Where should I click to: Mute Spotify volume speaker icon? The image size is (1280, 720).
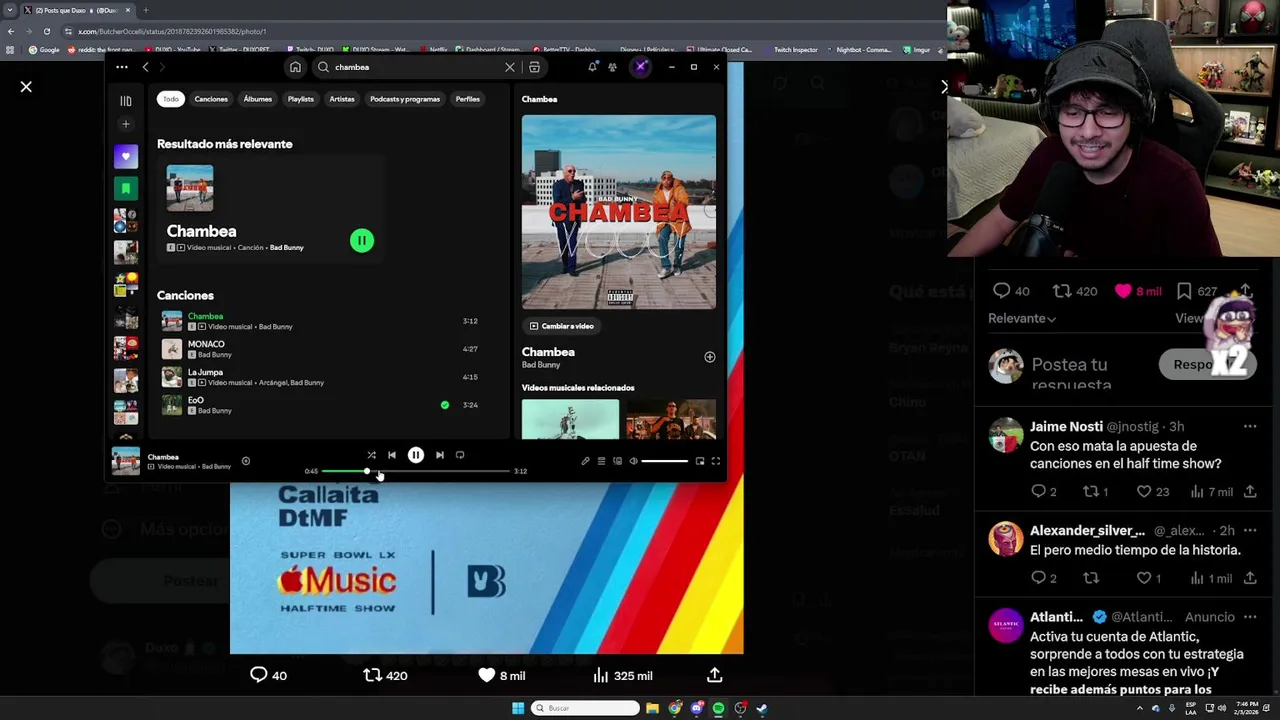633,461
